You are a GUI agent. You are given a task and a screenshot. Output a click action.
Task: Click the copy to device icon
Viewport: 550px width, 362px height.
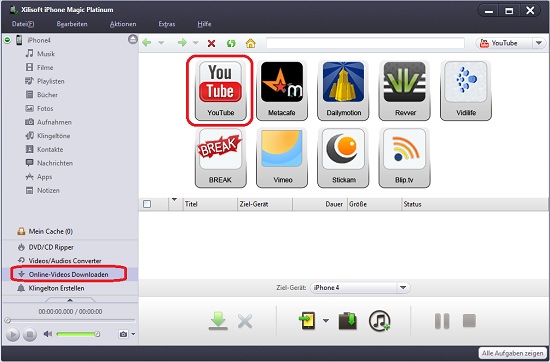[307, 321]
